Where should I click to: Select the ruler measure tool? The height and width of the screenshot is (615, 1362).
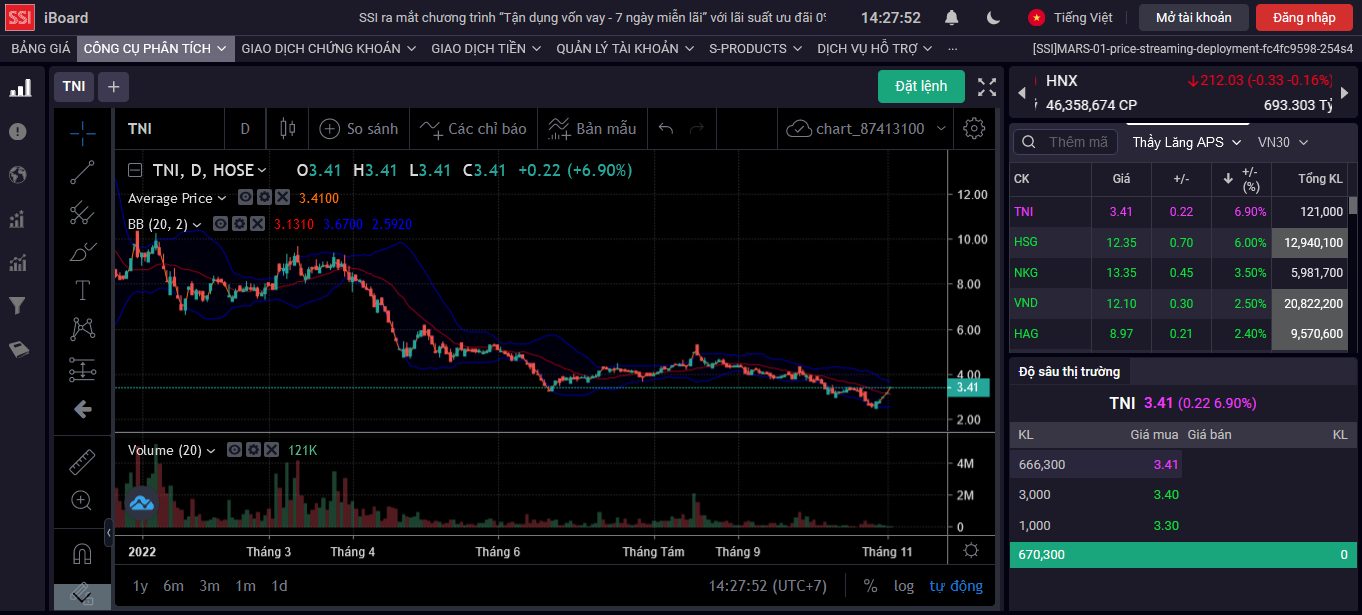click(x=83, y=462)
